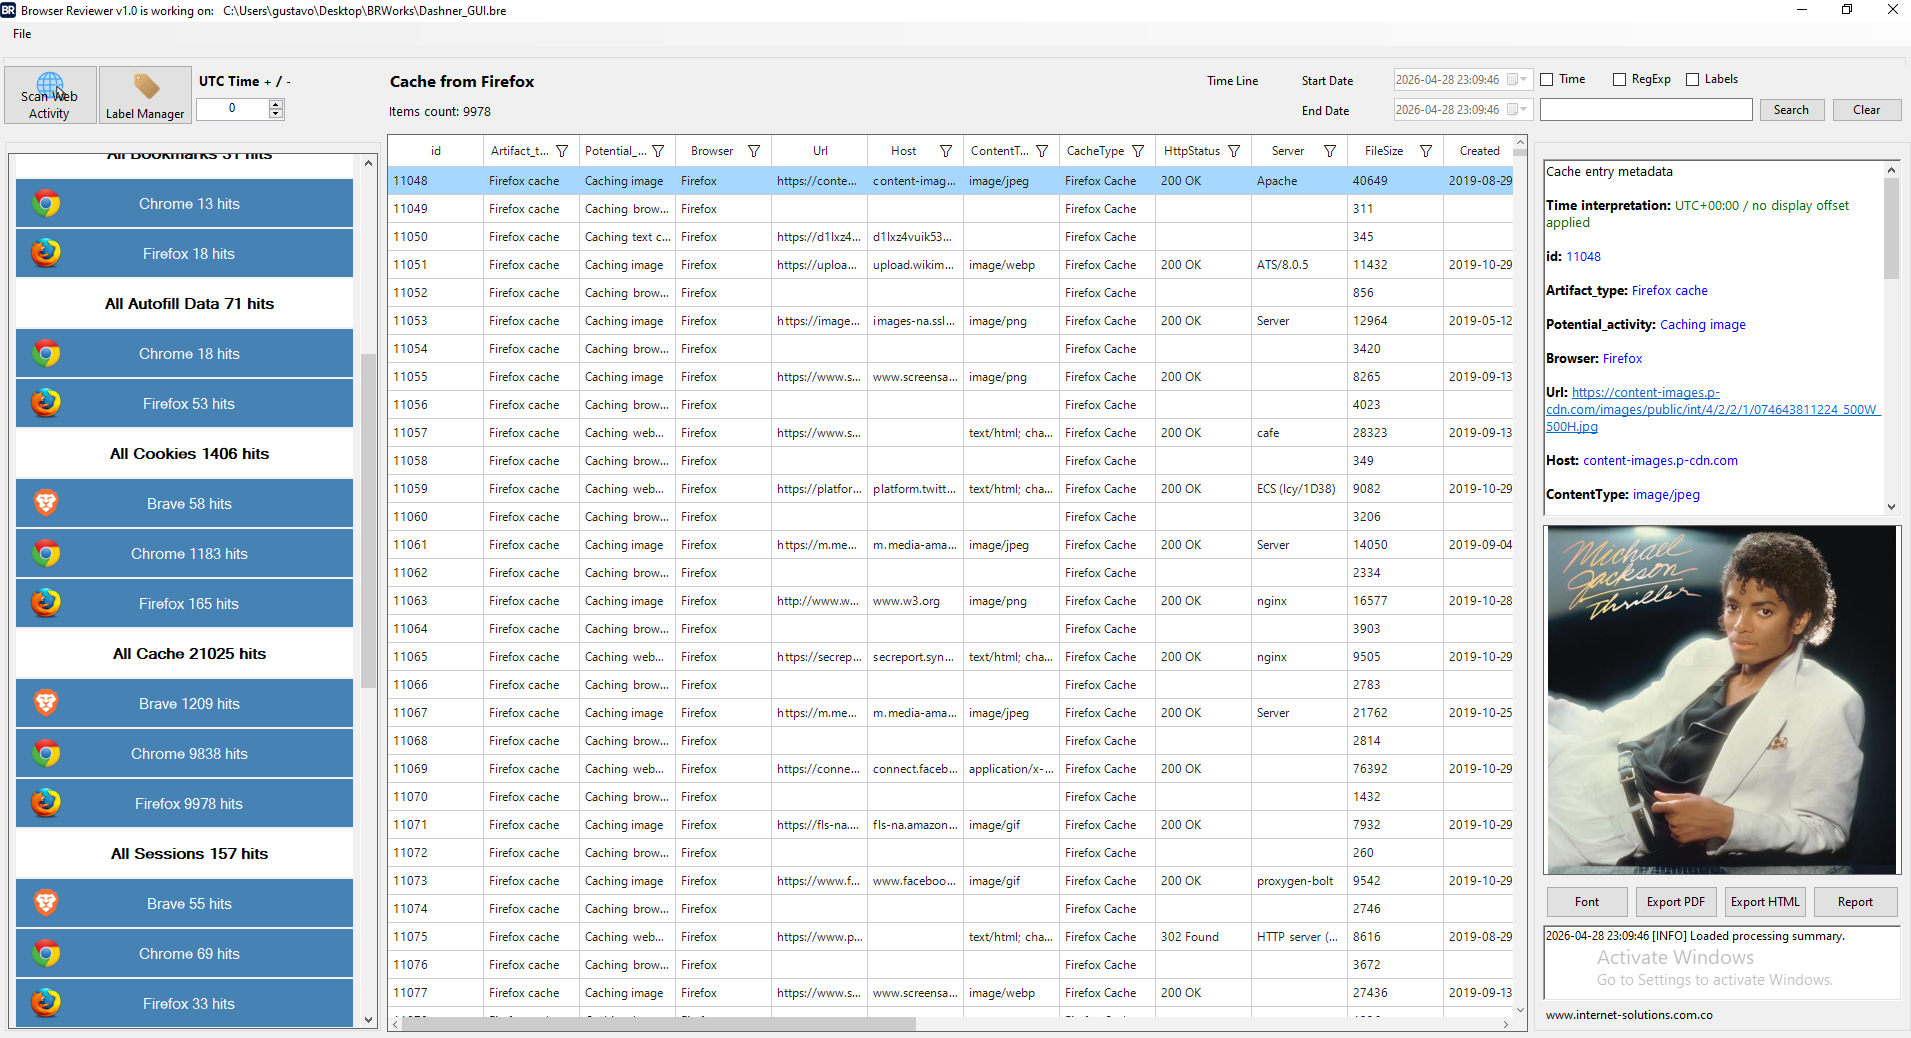Open the content-images.p-cdn.com URL link

click(1711, 410)
